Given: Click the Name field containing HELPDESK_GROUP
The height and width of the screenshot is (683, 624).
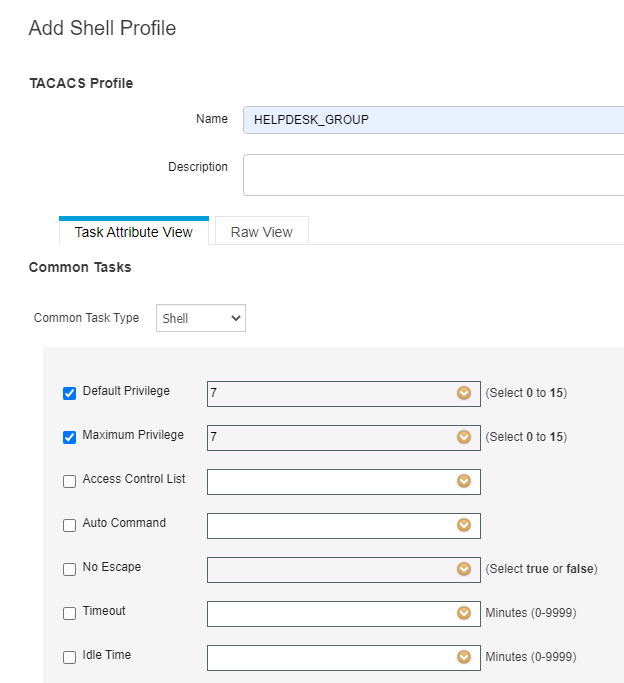Looking at the screenshot, I should [433, 120].
